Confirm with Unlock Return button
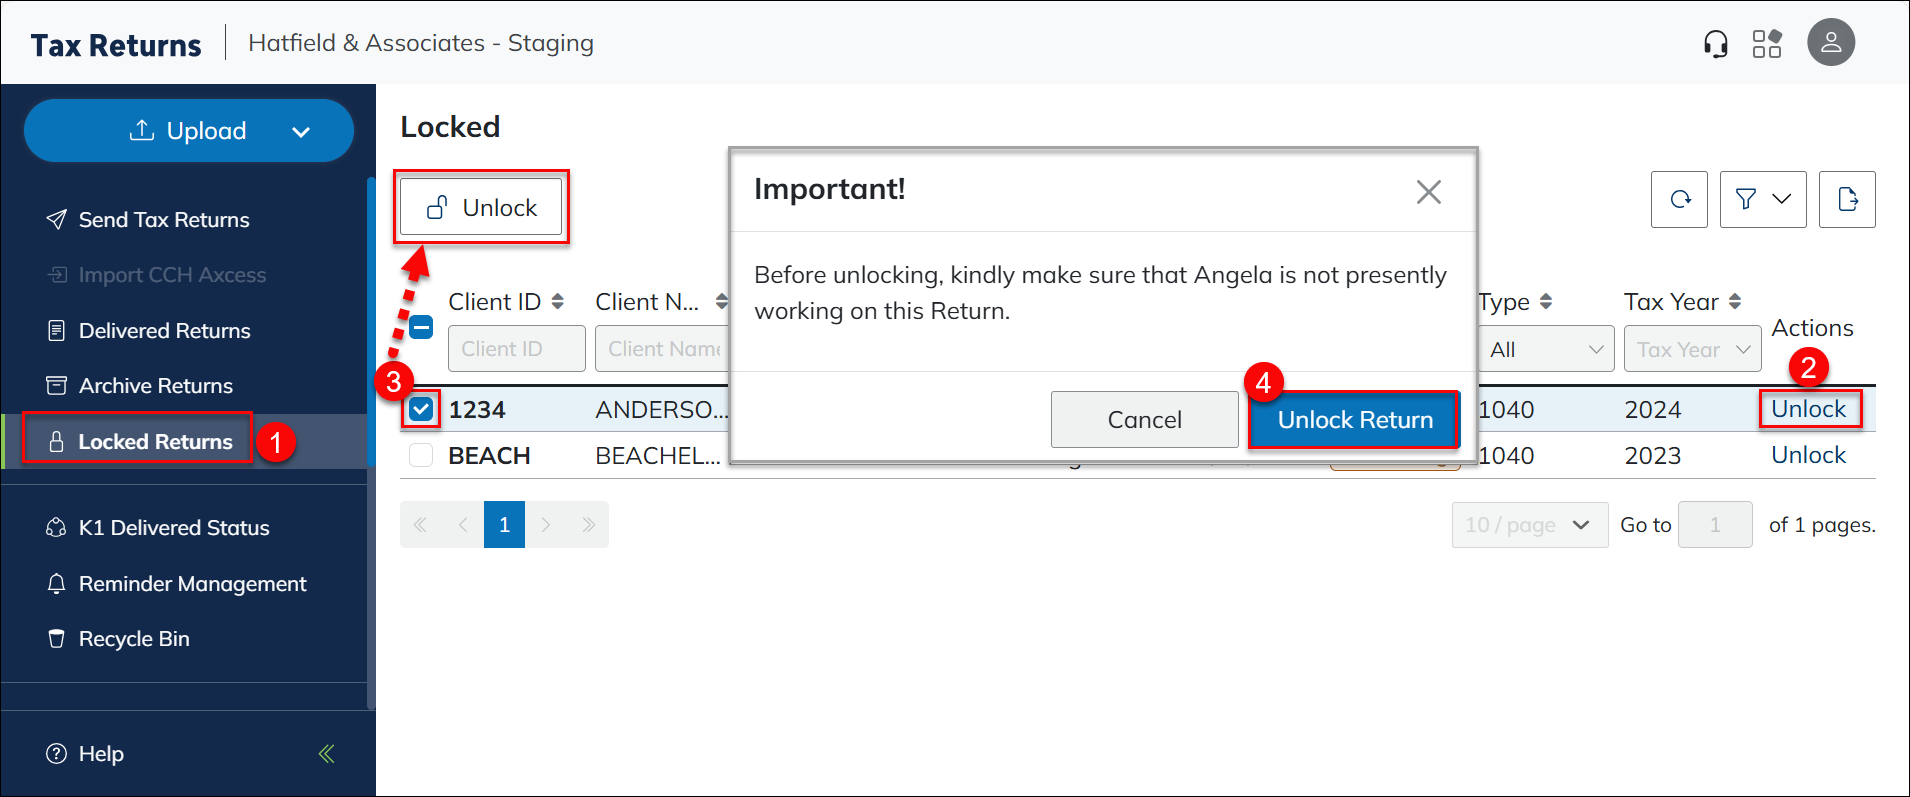Screen dimensions: 1910x797 pos(1354,420)
